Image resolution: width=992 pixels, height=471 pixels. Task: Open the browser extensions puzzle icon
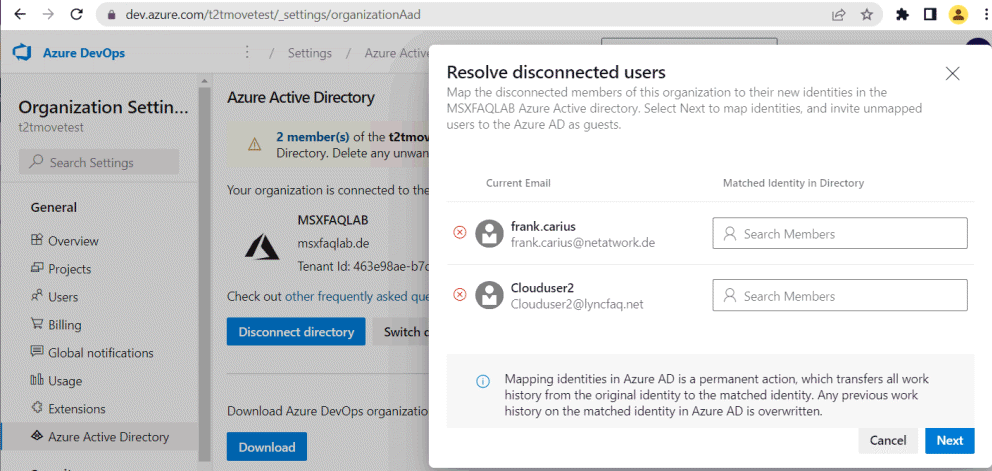(x=903, y=15)
